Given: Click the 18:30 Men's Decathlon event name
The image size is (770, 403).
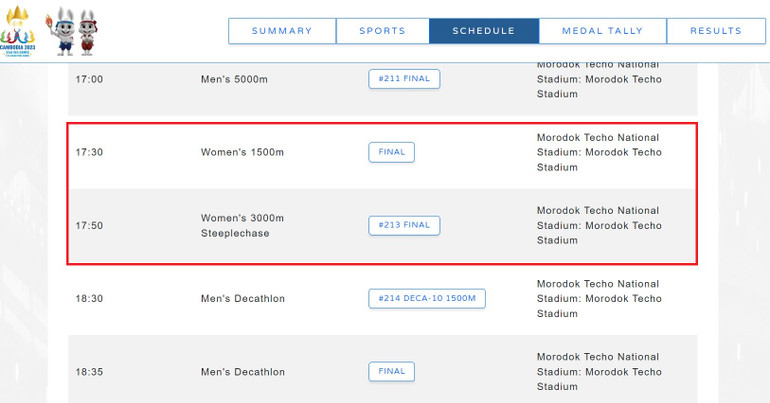Looking at the screenshot, I should (243, 298).
